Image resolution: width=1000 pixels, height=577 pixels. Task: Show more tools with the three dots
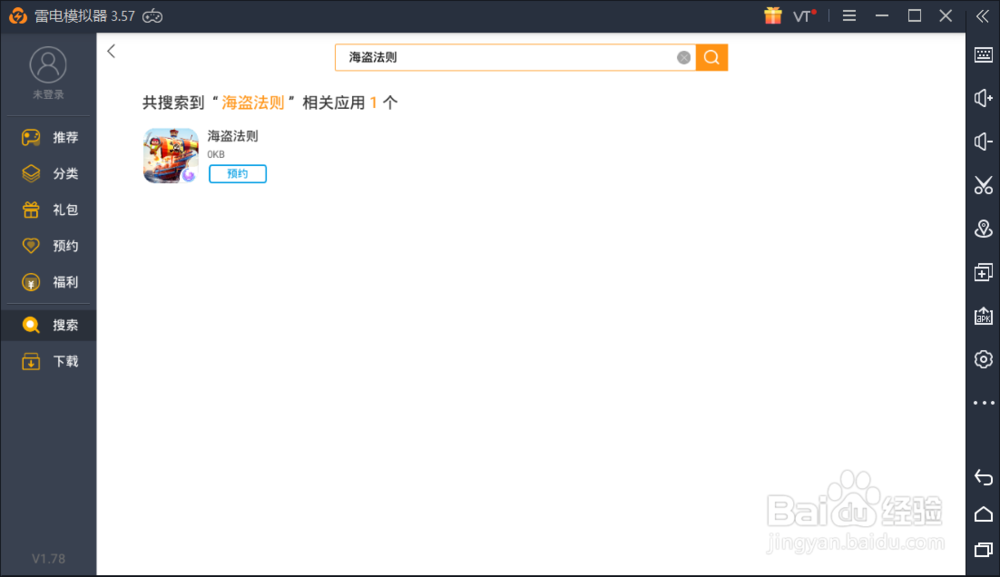click(983, 403)
